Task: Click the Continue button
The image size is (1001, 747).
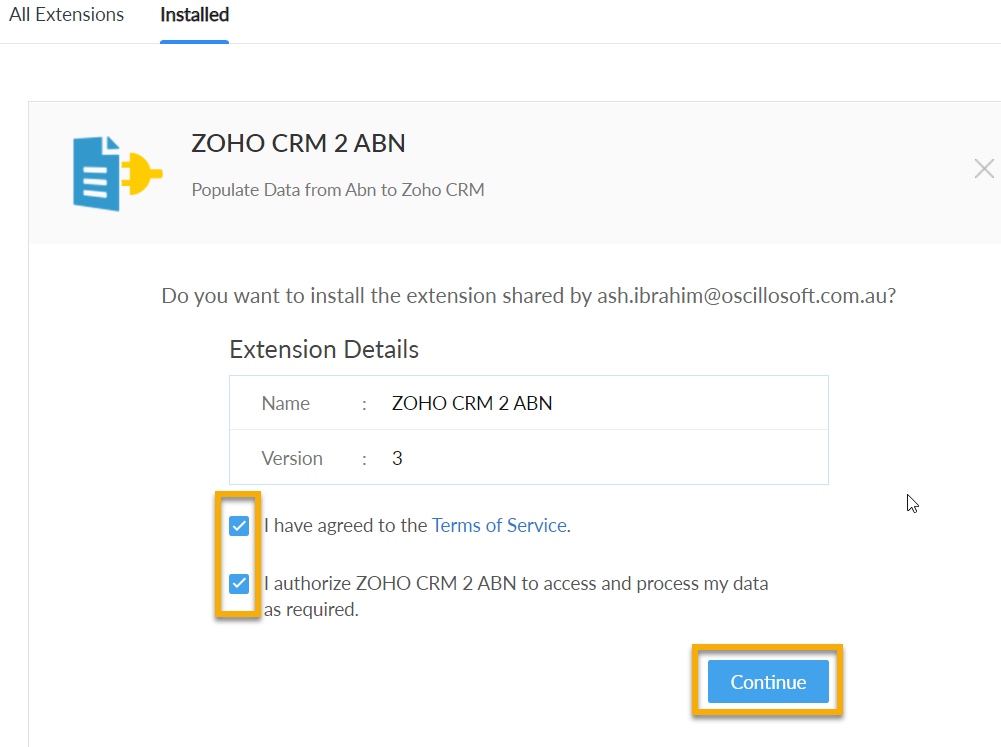Action: pyautogui.click(x=768, y=681)
